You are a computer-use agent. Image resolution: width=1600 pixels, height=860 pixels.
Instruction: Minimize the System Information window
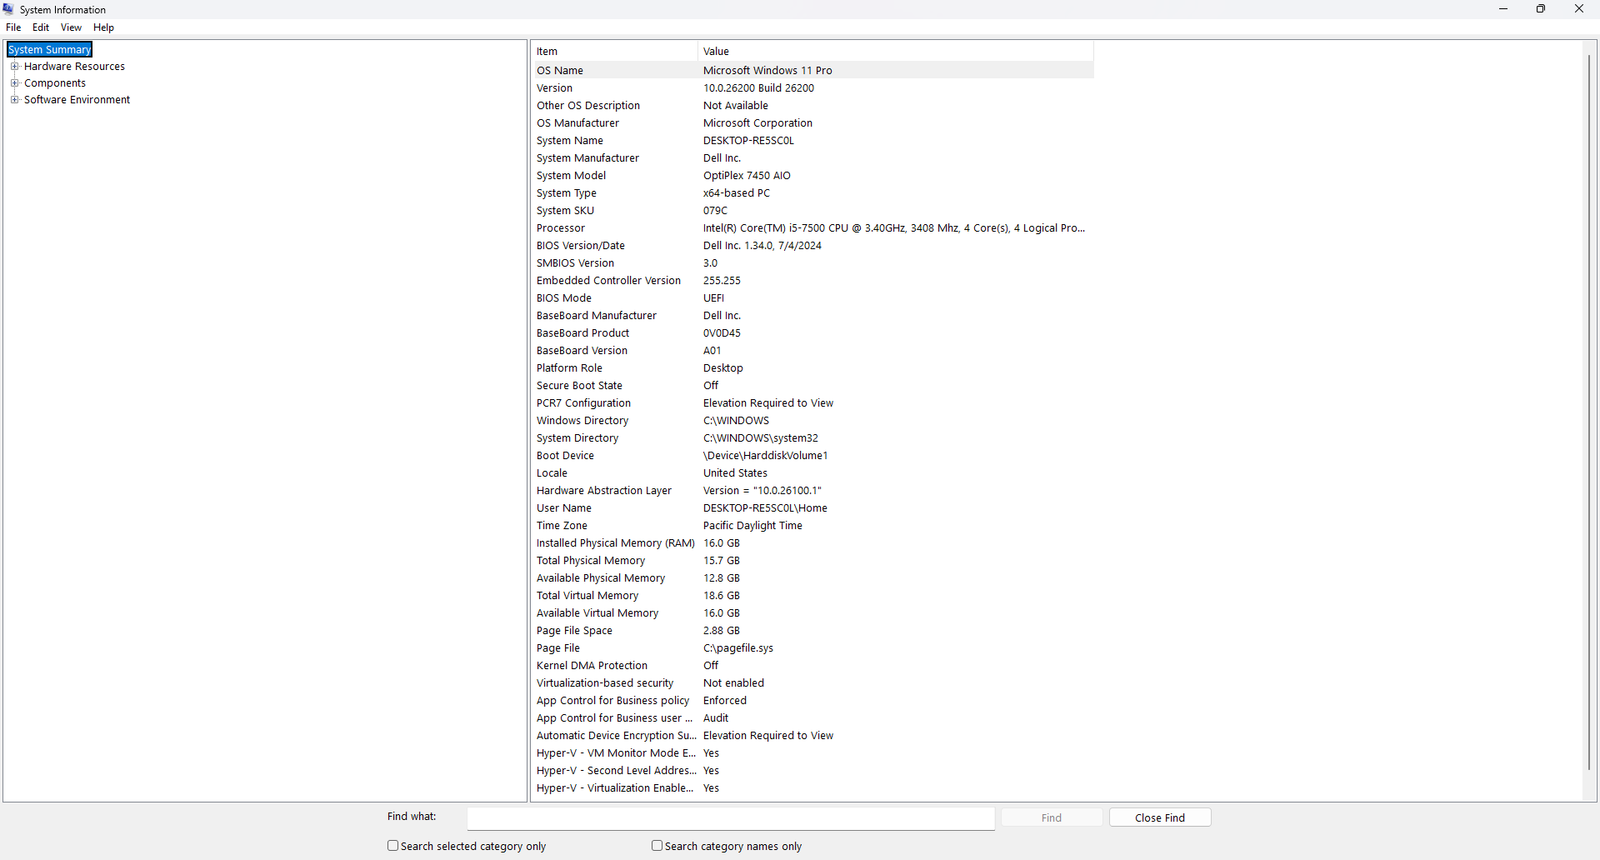coord(1502,9)
